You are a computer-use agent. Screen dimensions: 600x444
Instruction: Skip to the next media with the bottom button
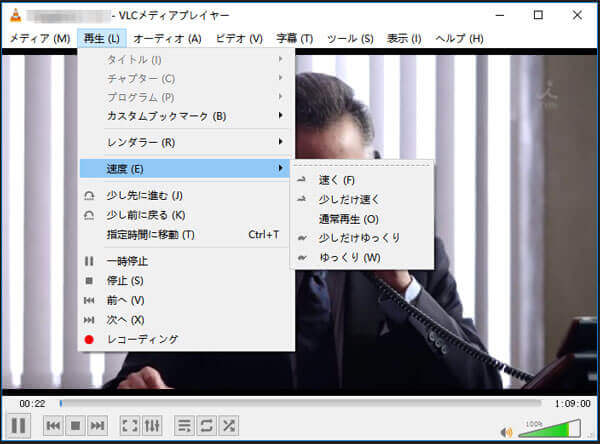point(98,426)
